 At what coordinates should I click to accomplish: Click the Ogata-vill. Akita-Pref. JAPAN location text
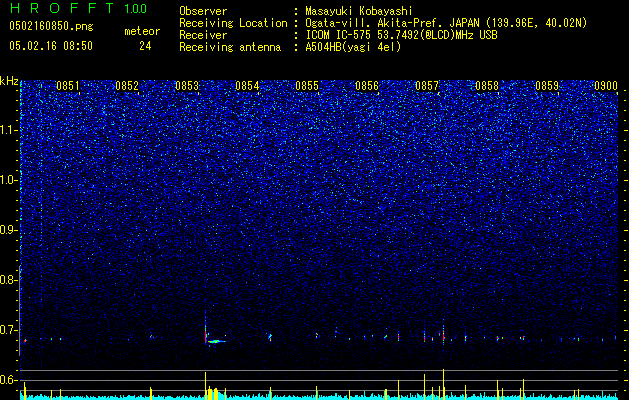click(446, 23)
